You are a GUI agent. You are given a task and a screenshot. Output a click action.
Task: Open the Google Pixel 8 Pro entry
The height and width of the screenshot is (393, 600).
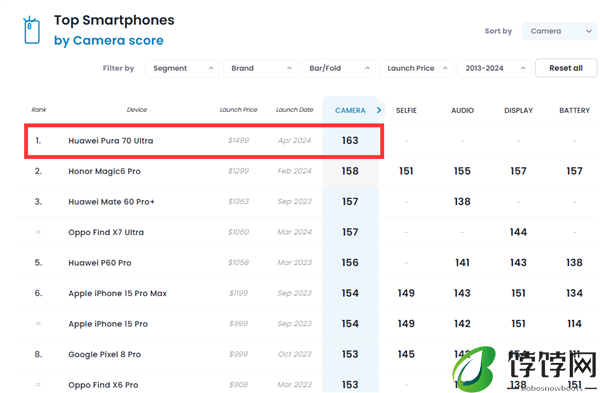click(104, 354)
